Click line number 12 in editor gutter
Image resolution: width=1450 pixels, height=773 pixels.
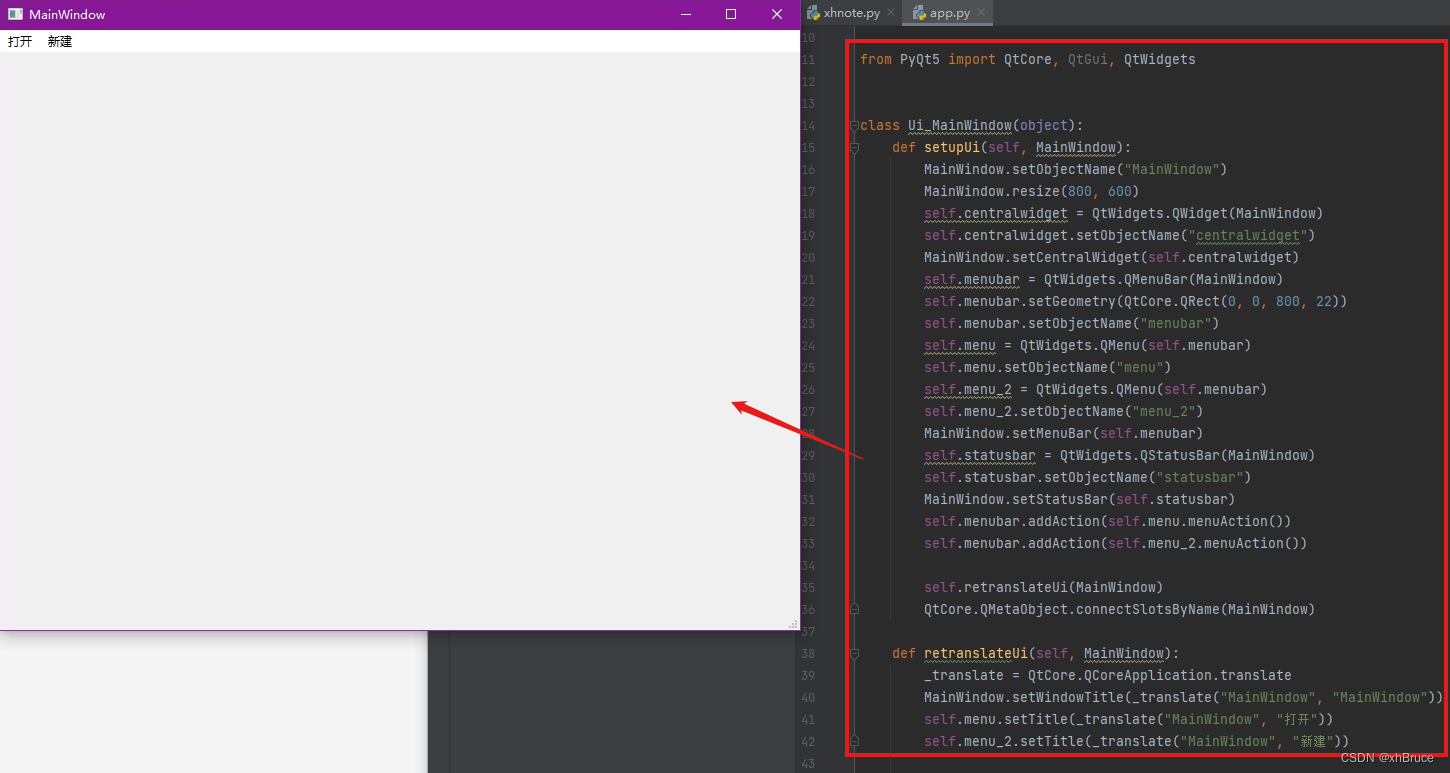(808, 82)
